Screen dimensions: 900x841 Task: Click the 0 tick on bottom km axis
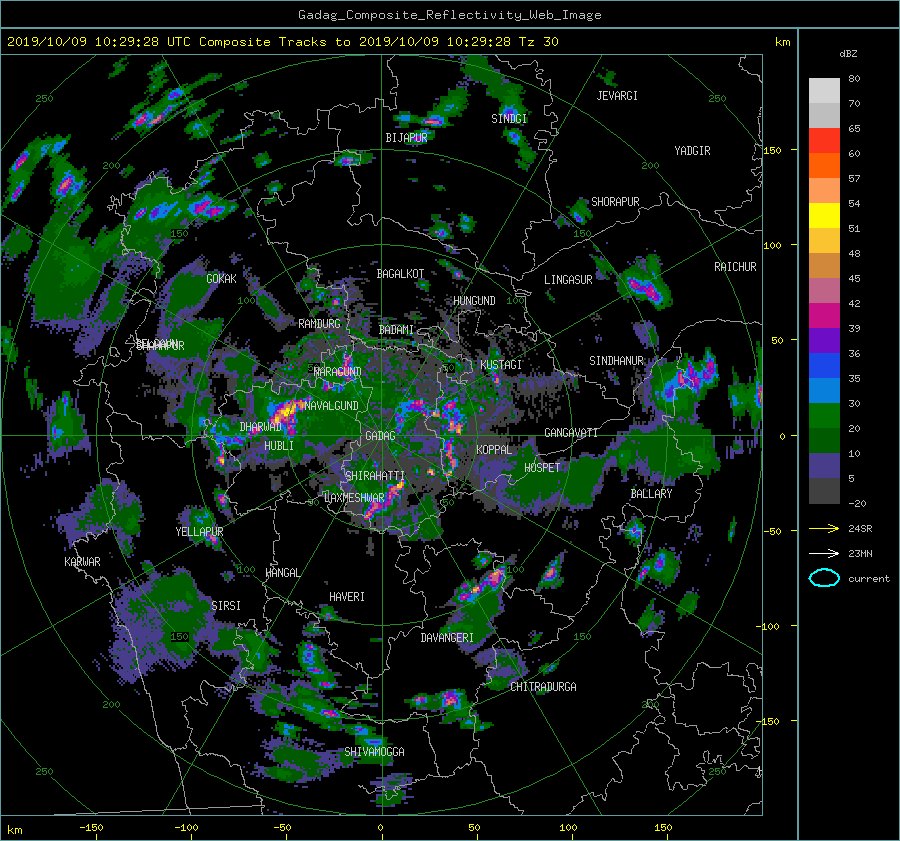tap(381, 828)
